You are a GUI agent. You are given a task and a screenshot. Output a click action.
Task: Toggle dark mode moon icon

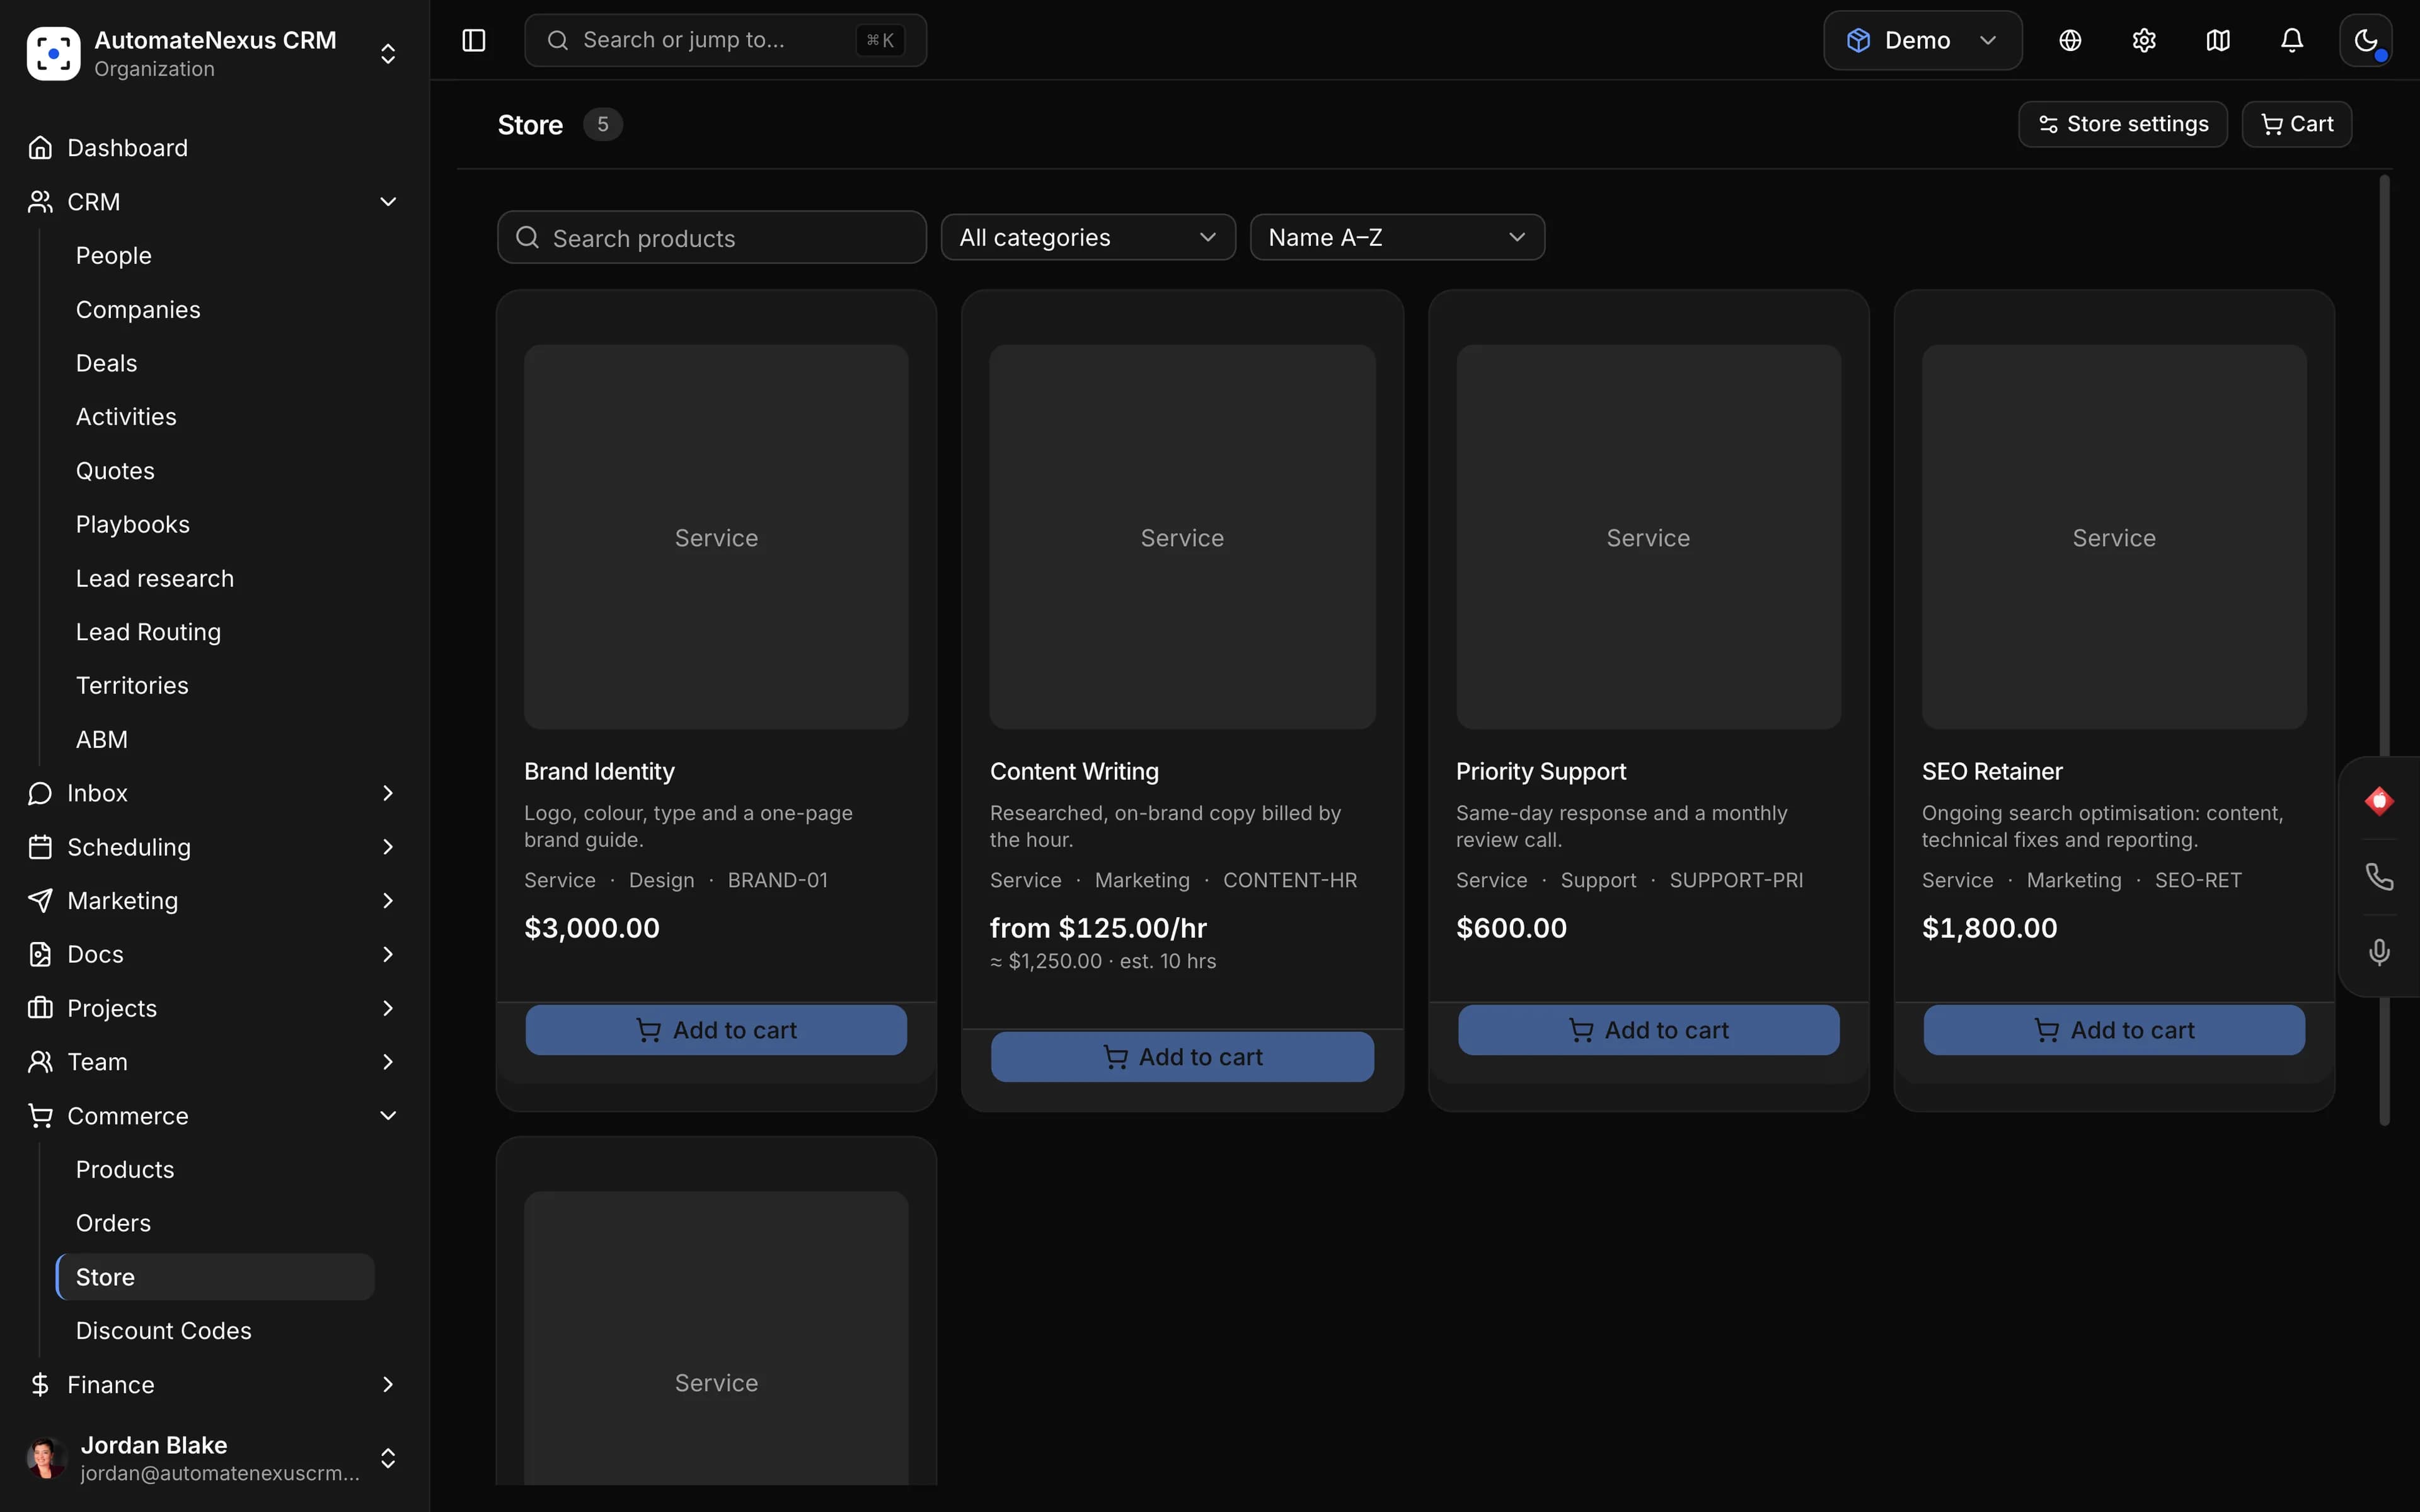[x=2366, y=40]
